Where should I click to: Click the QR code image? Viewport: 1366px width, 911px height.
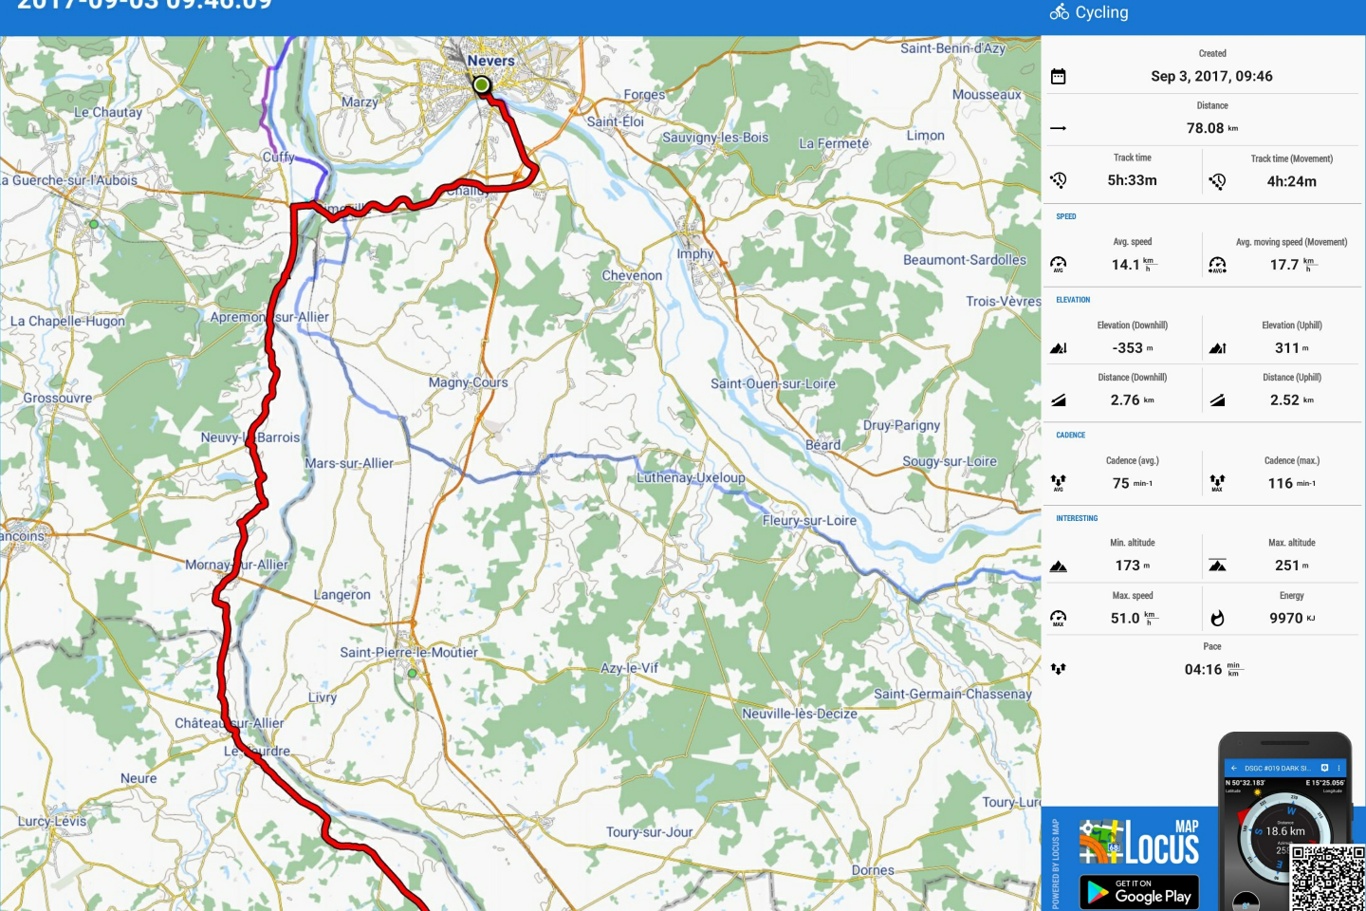point(1327,877)
